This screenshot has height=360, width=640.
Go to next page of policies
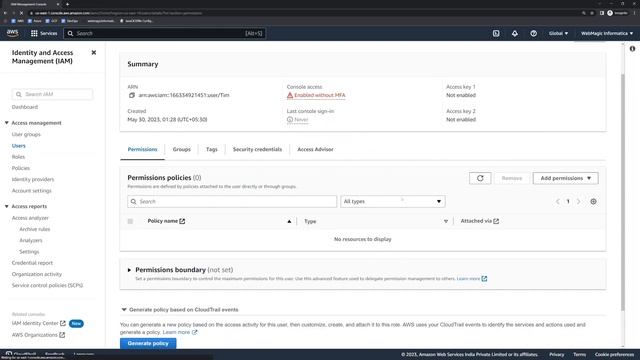578,201
